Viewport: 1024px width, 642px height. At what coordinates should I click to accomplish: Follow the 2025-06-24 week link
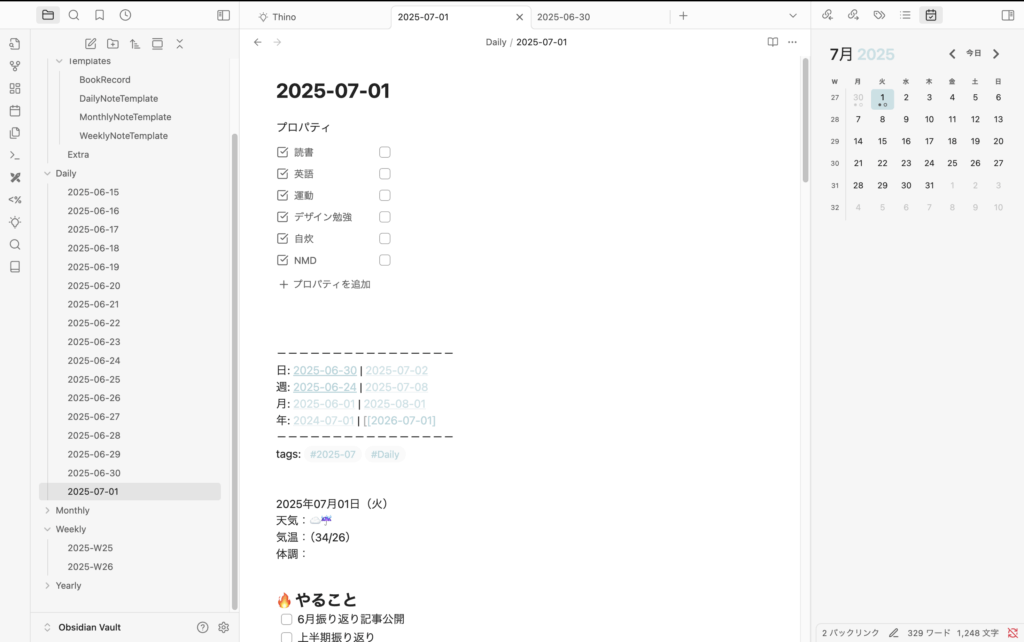[324, 387]
